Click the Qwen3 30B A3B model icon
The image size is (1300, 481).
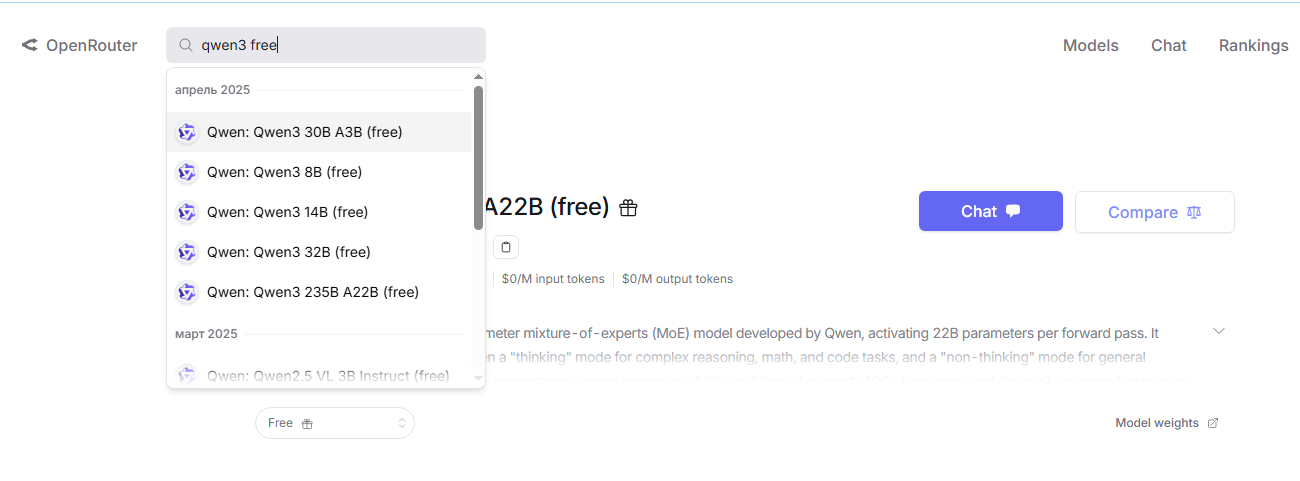(187, 132)
